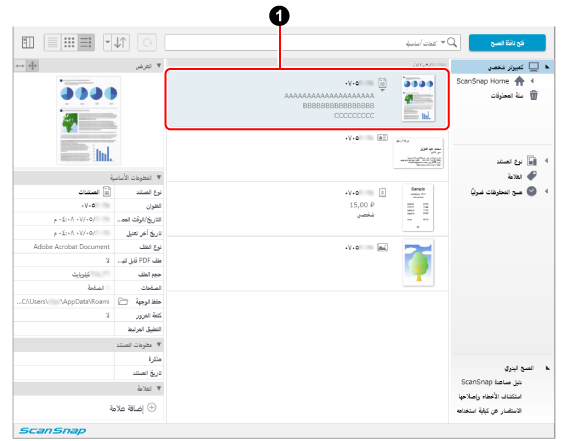Click the pie-chart document thumbnail in list
This screenshot has height=441, width=568.
418,98
